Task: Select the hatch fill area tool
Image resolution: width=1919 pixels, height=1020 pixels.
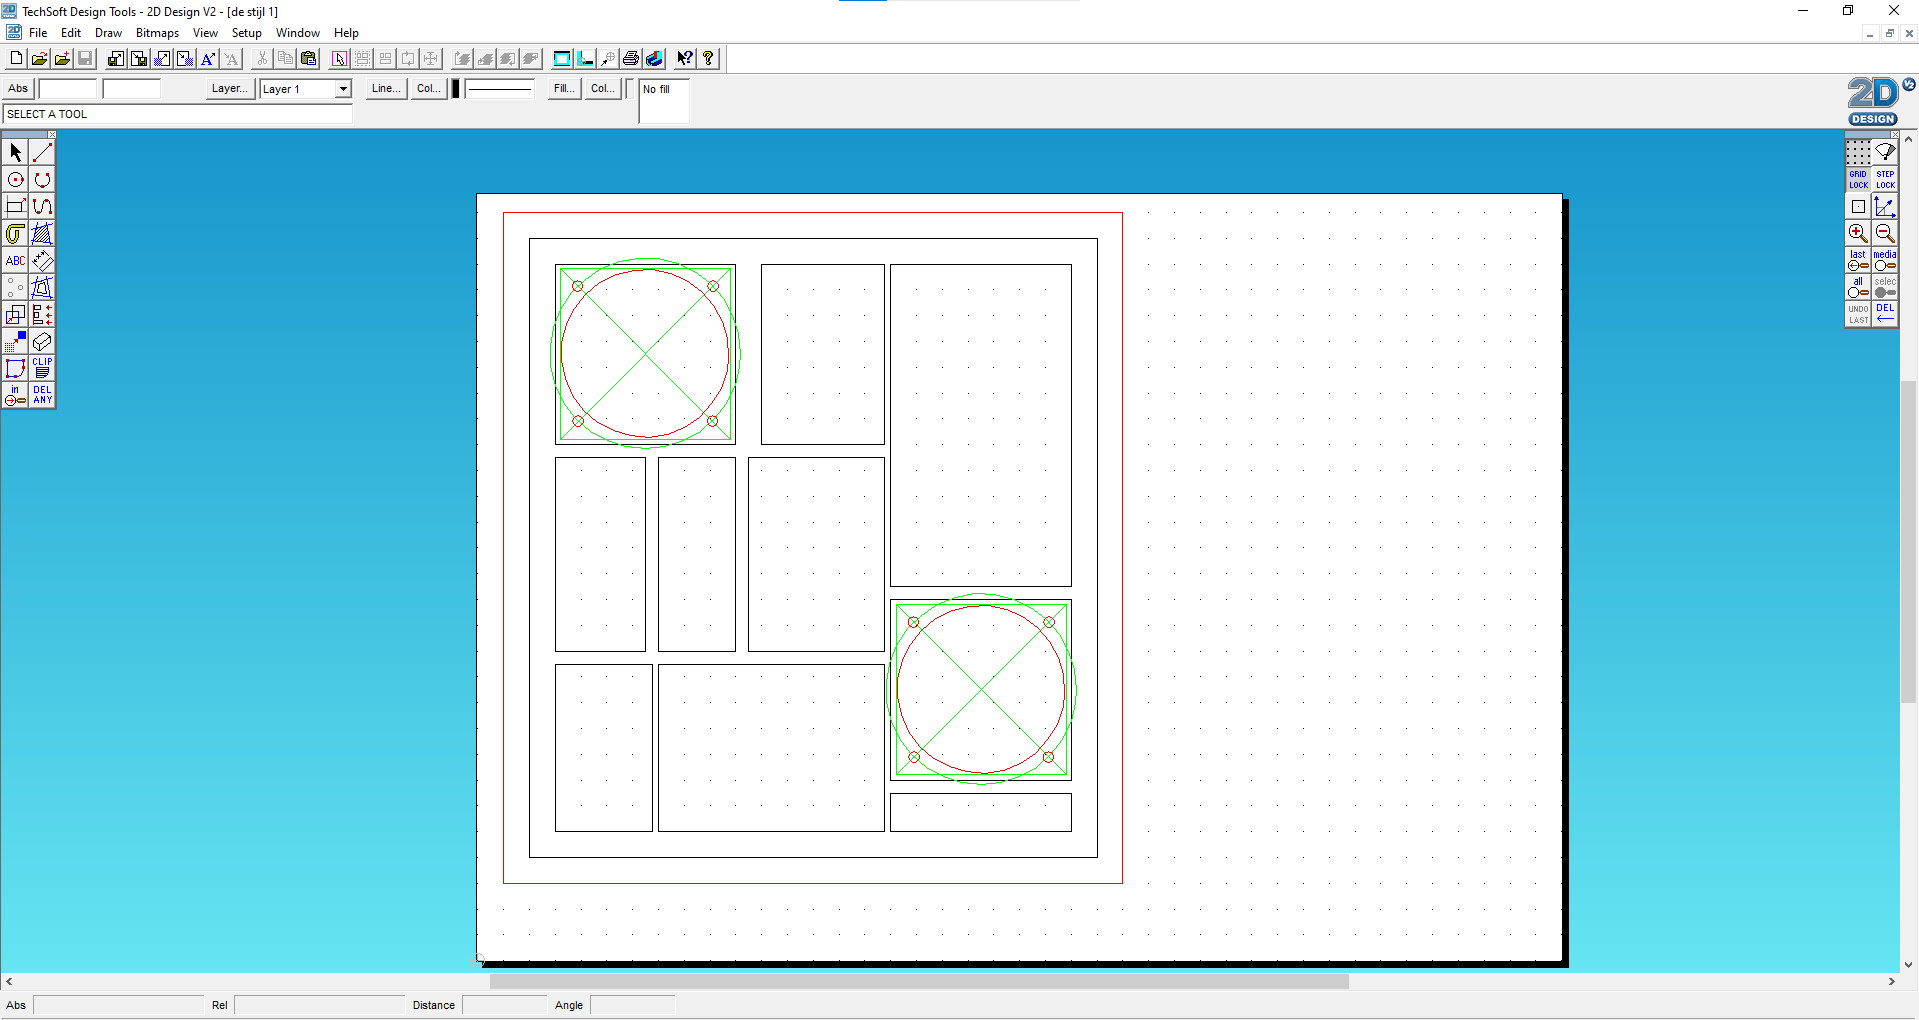Action: click(42, 234)
